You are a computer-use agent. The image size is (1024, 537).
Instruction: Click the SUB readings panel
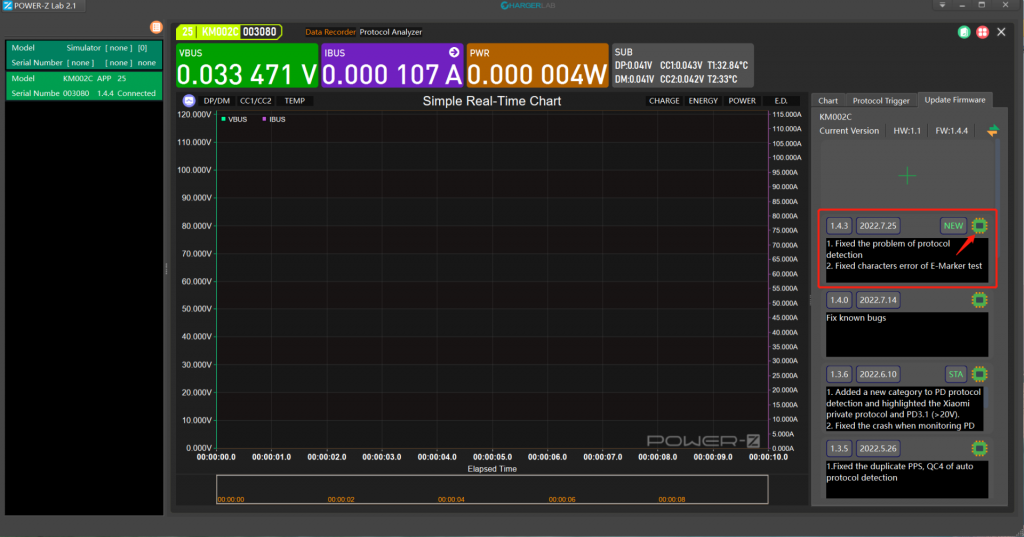tap(682, 65)
